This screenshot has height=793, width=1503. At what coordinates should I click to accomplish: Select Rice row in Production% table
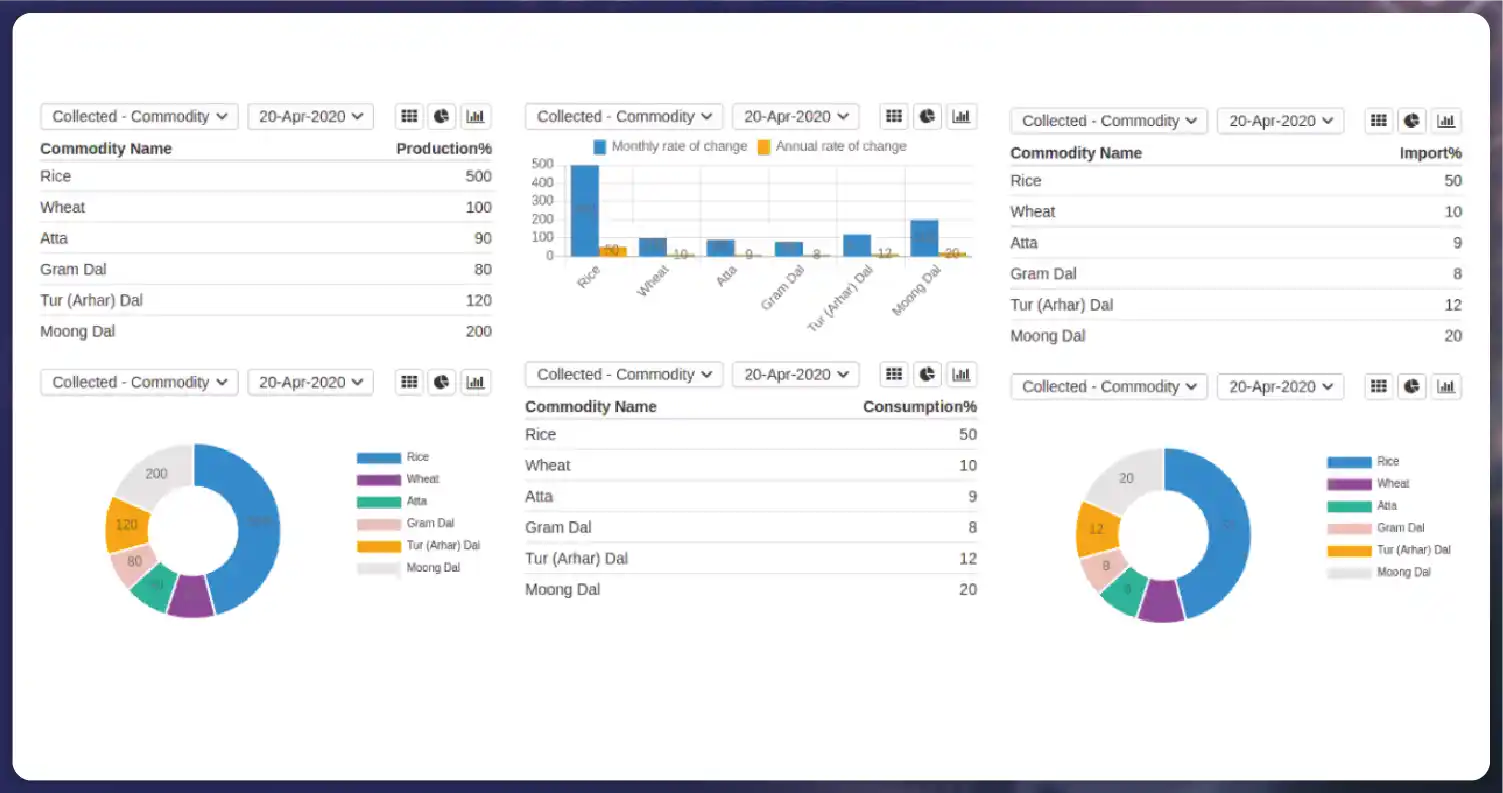pyautogui.click(x=266, y=176)
